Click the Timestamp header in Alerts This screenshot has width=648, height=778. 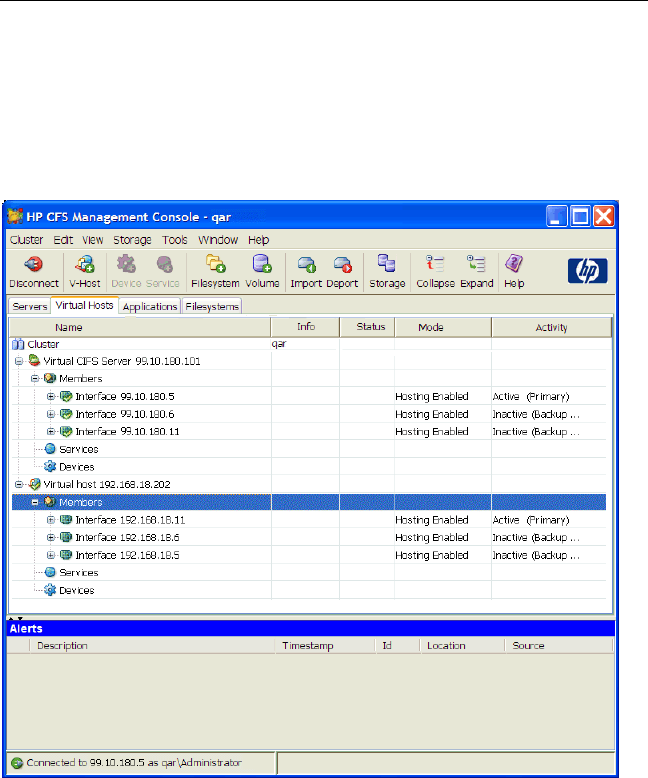coord(325,646)
